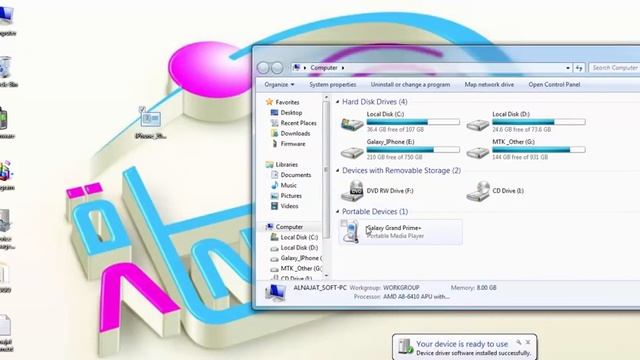Click the Forward navigation button
Viewport: 640px width, 360px height.
point(277,68)
